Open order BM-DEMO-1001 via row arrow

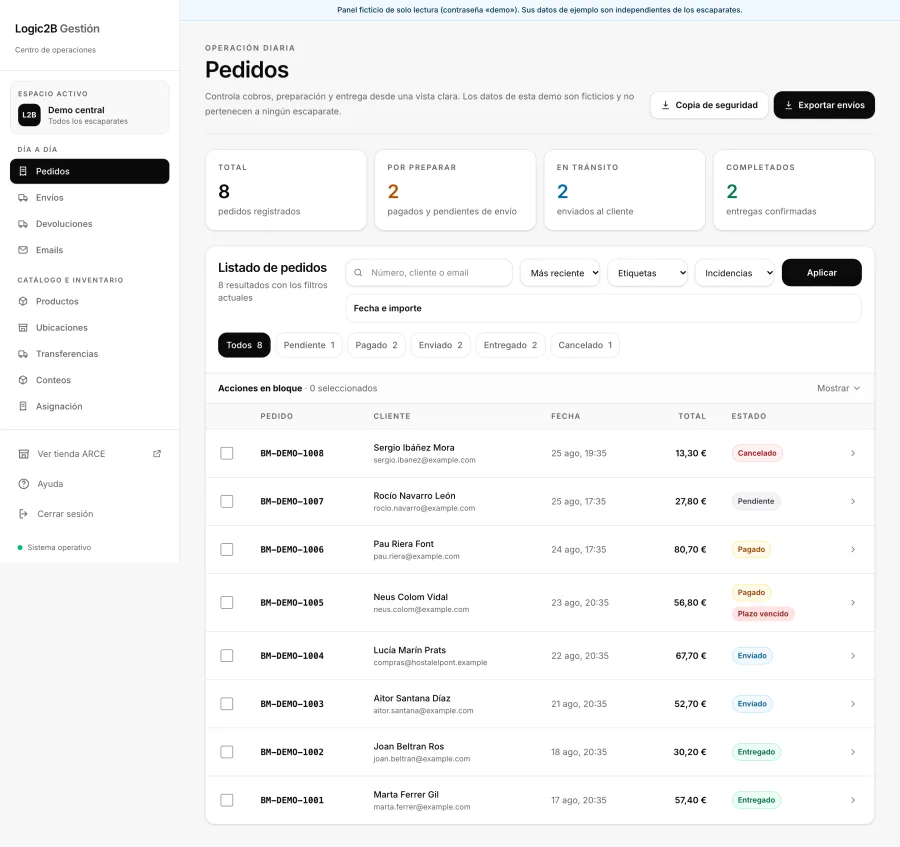coord(853,800)
